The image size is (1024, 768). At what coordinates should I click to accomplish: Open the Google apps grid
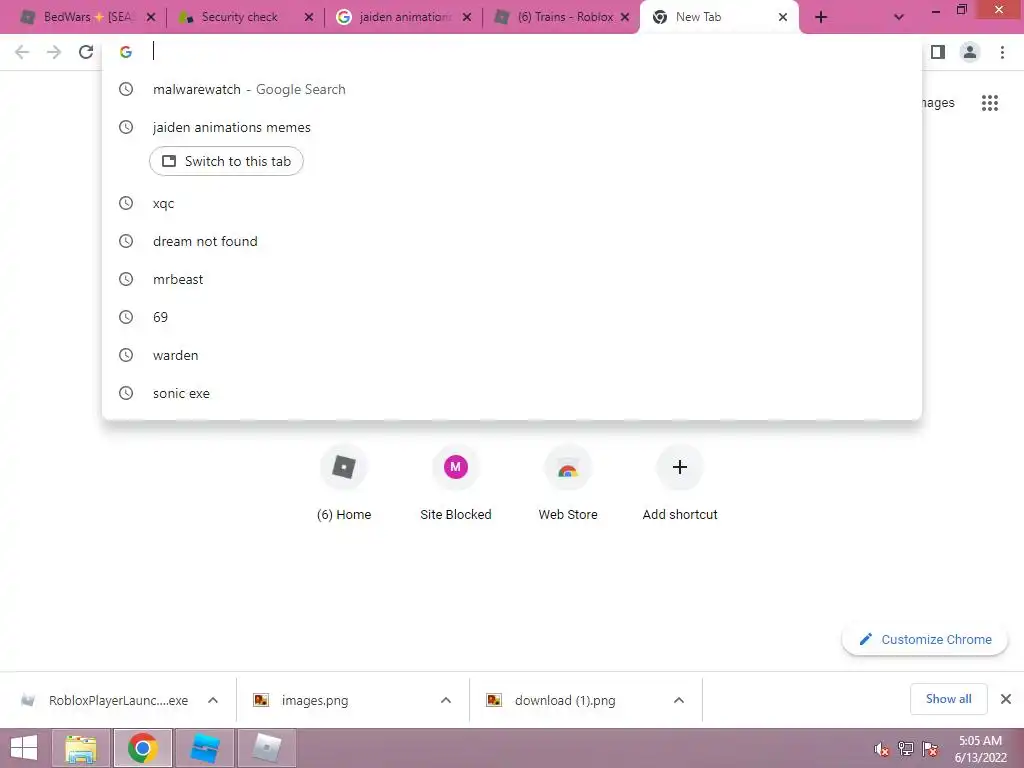(x=989, y=103)
